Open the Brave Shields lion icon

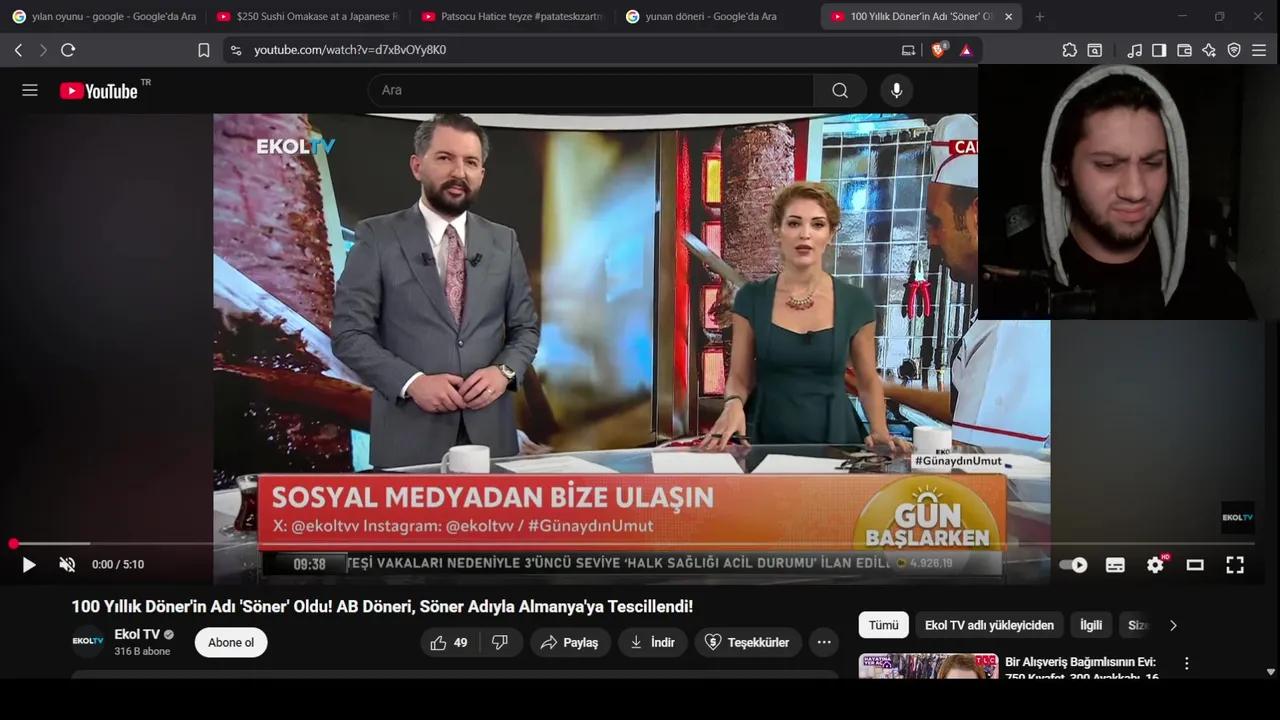(x=938, y=50)
